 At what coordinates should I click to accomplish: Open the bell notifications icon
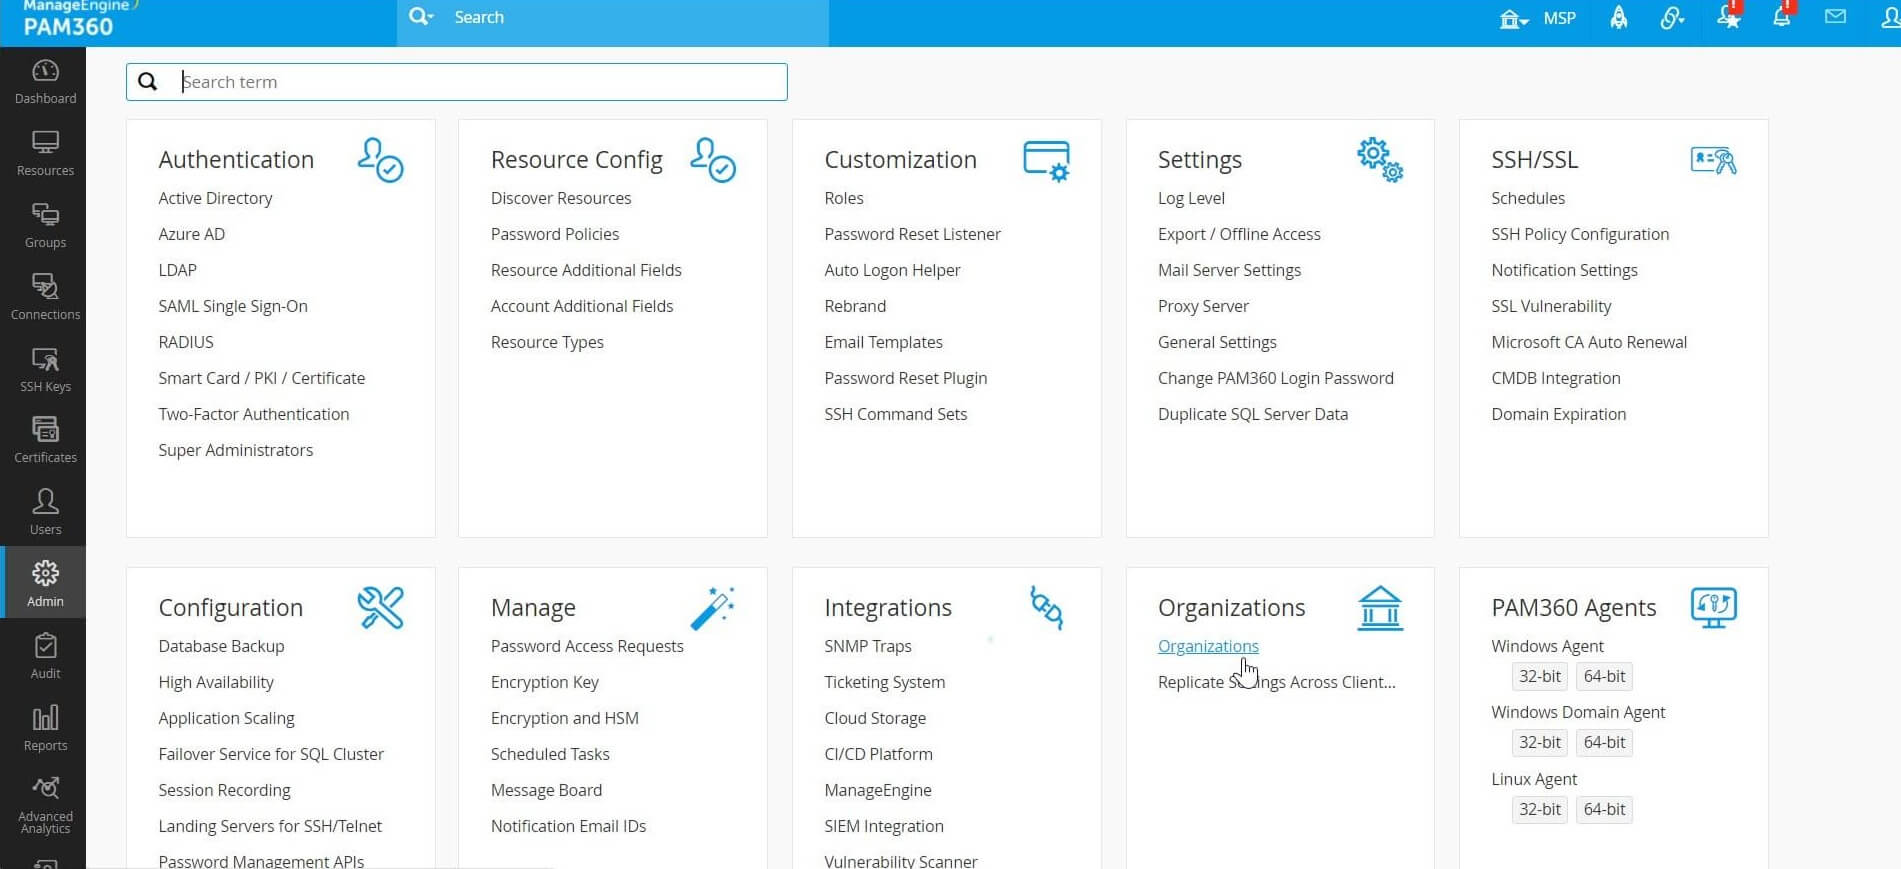click(1782, 17)
